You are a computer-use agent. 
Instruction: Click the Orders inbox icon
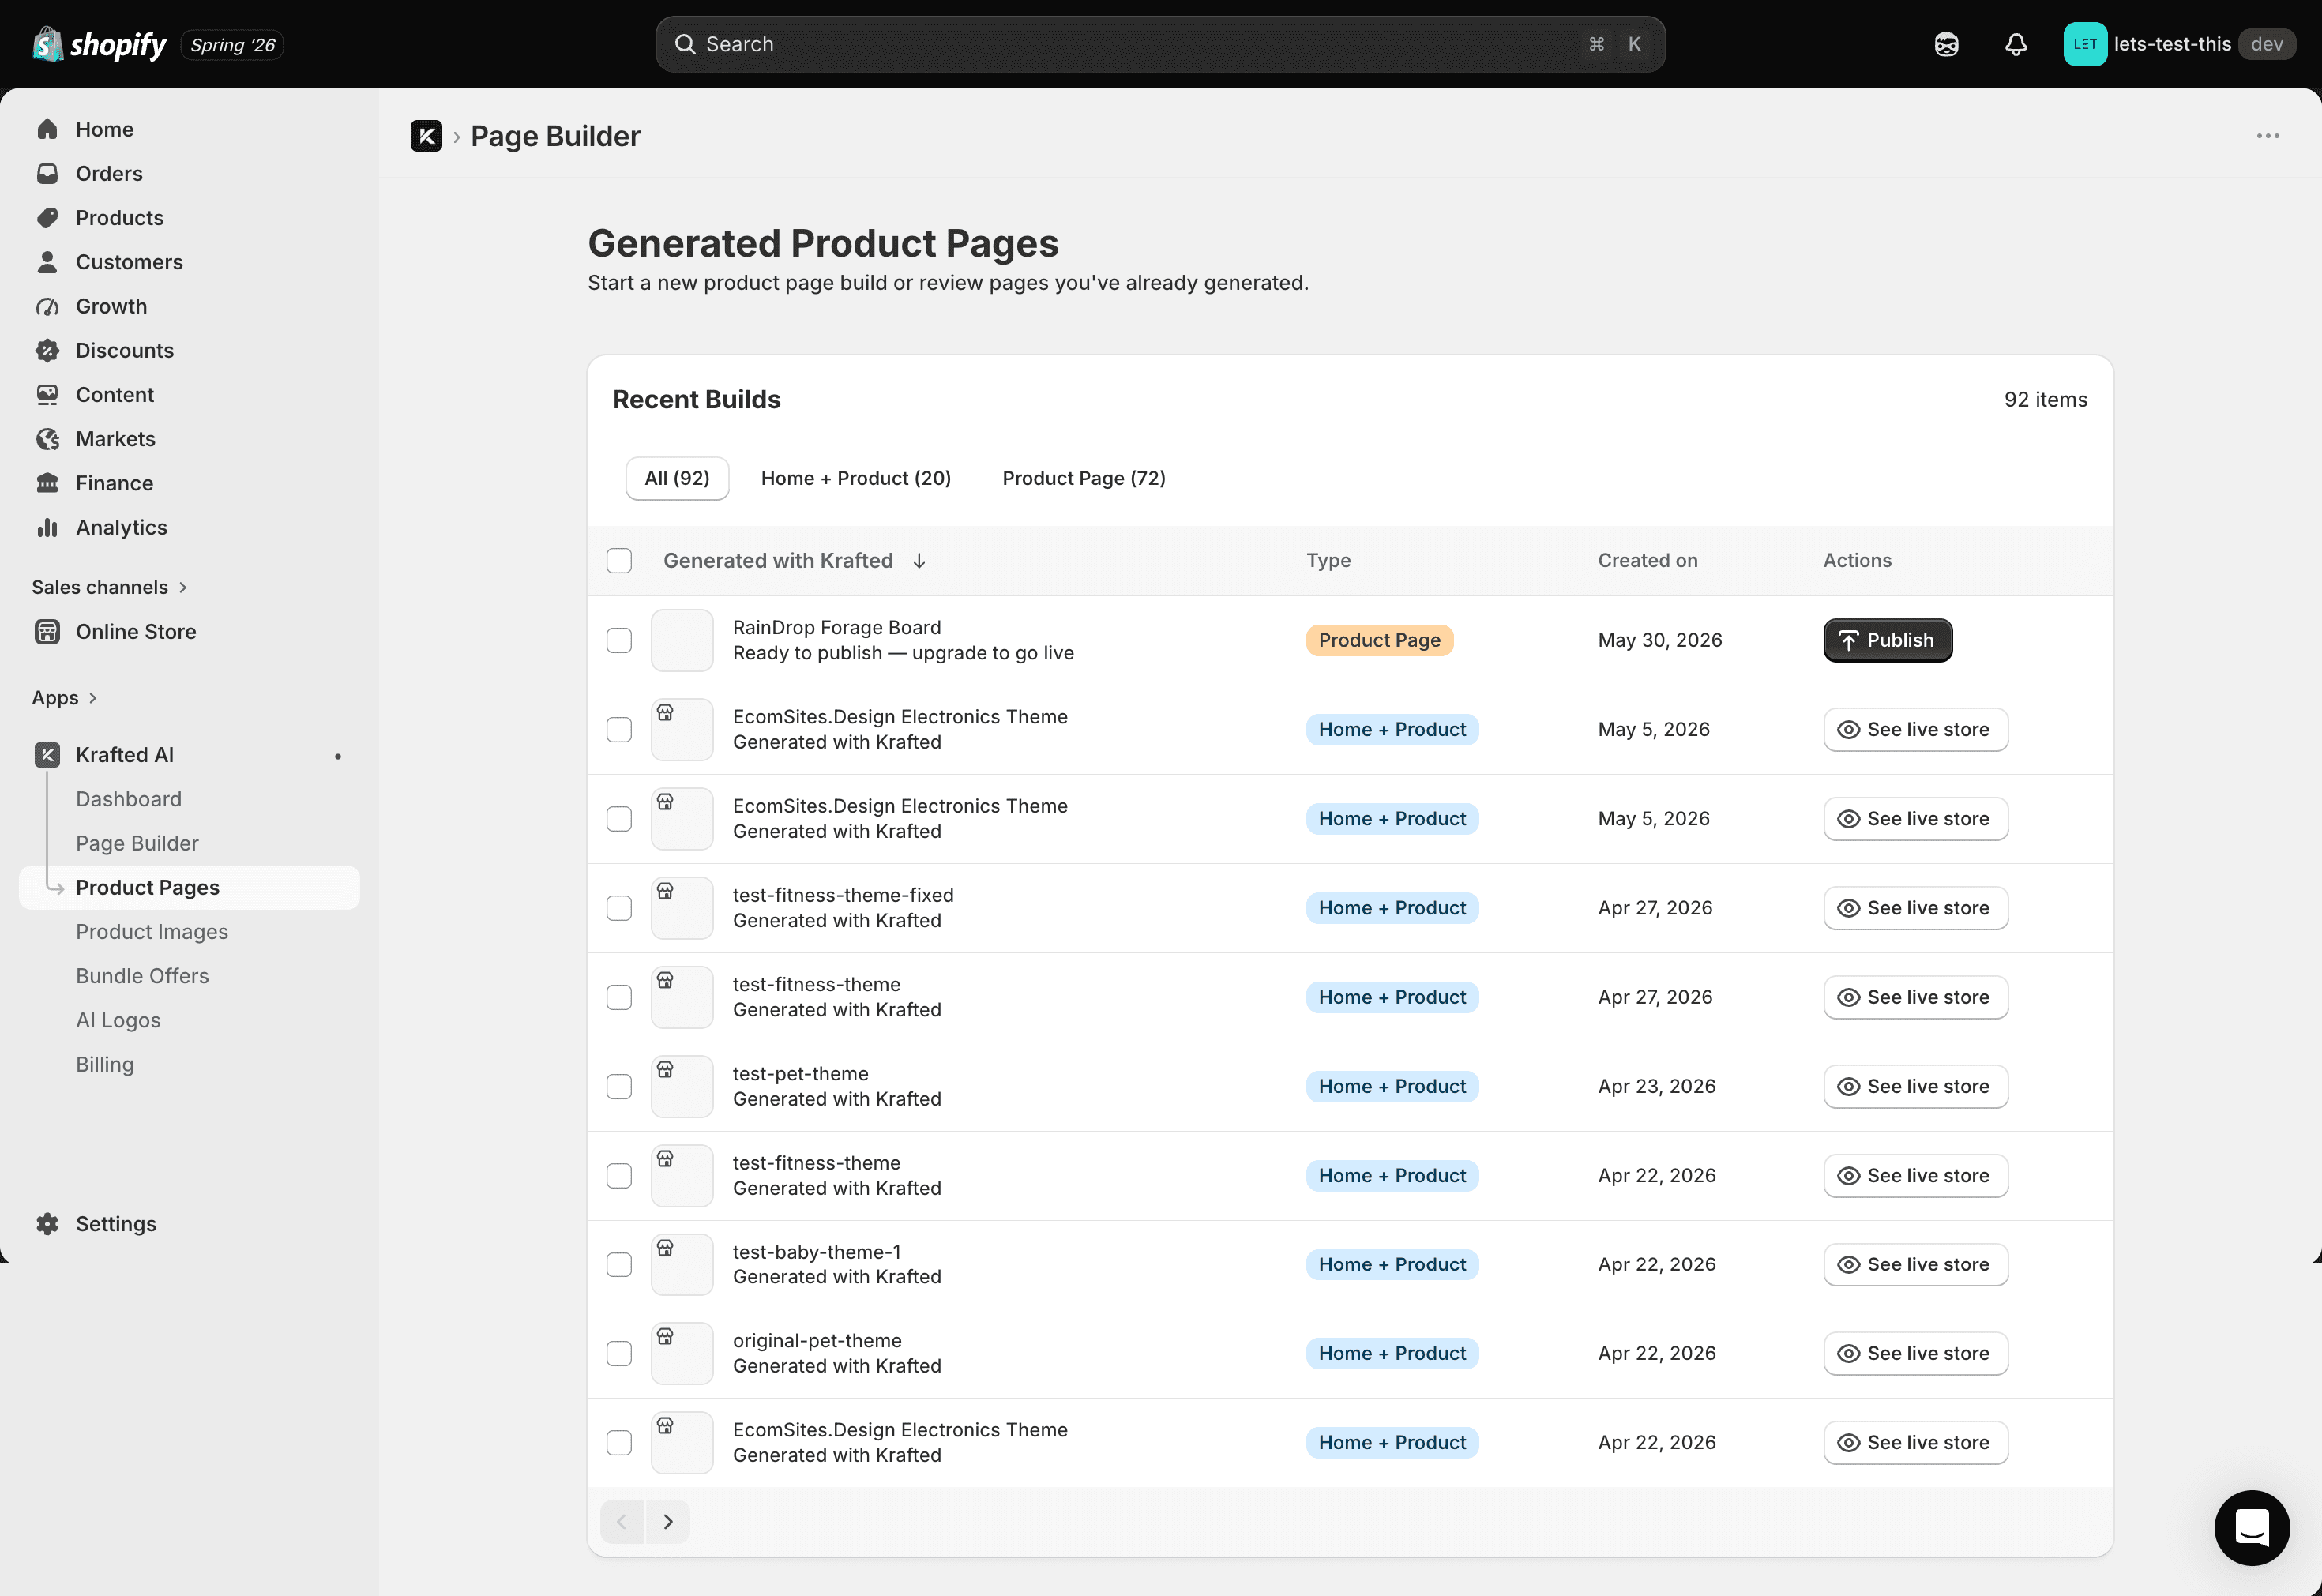[47, 173]
